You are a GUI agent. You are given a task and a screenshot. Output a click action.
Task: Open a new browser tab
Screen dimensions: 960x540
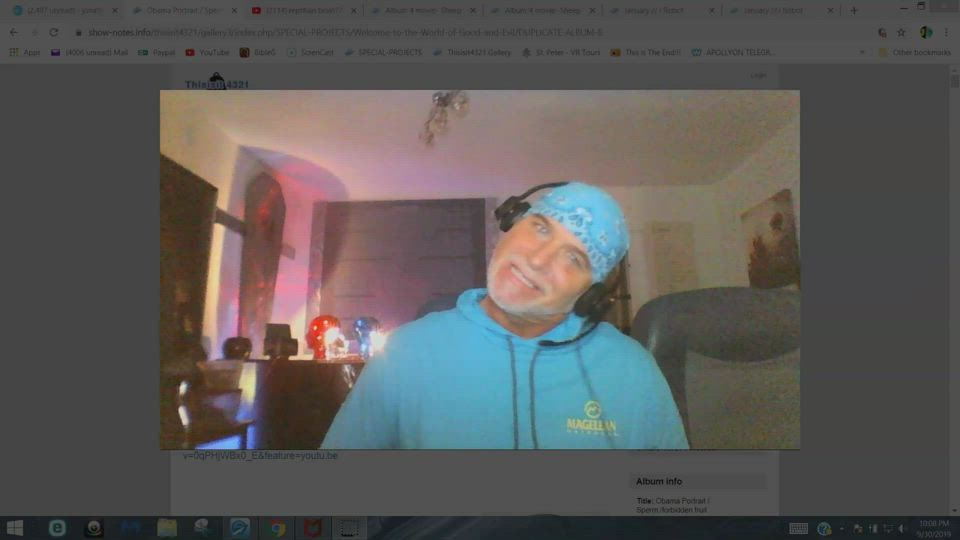tap(853, 11)
